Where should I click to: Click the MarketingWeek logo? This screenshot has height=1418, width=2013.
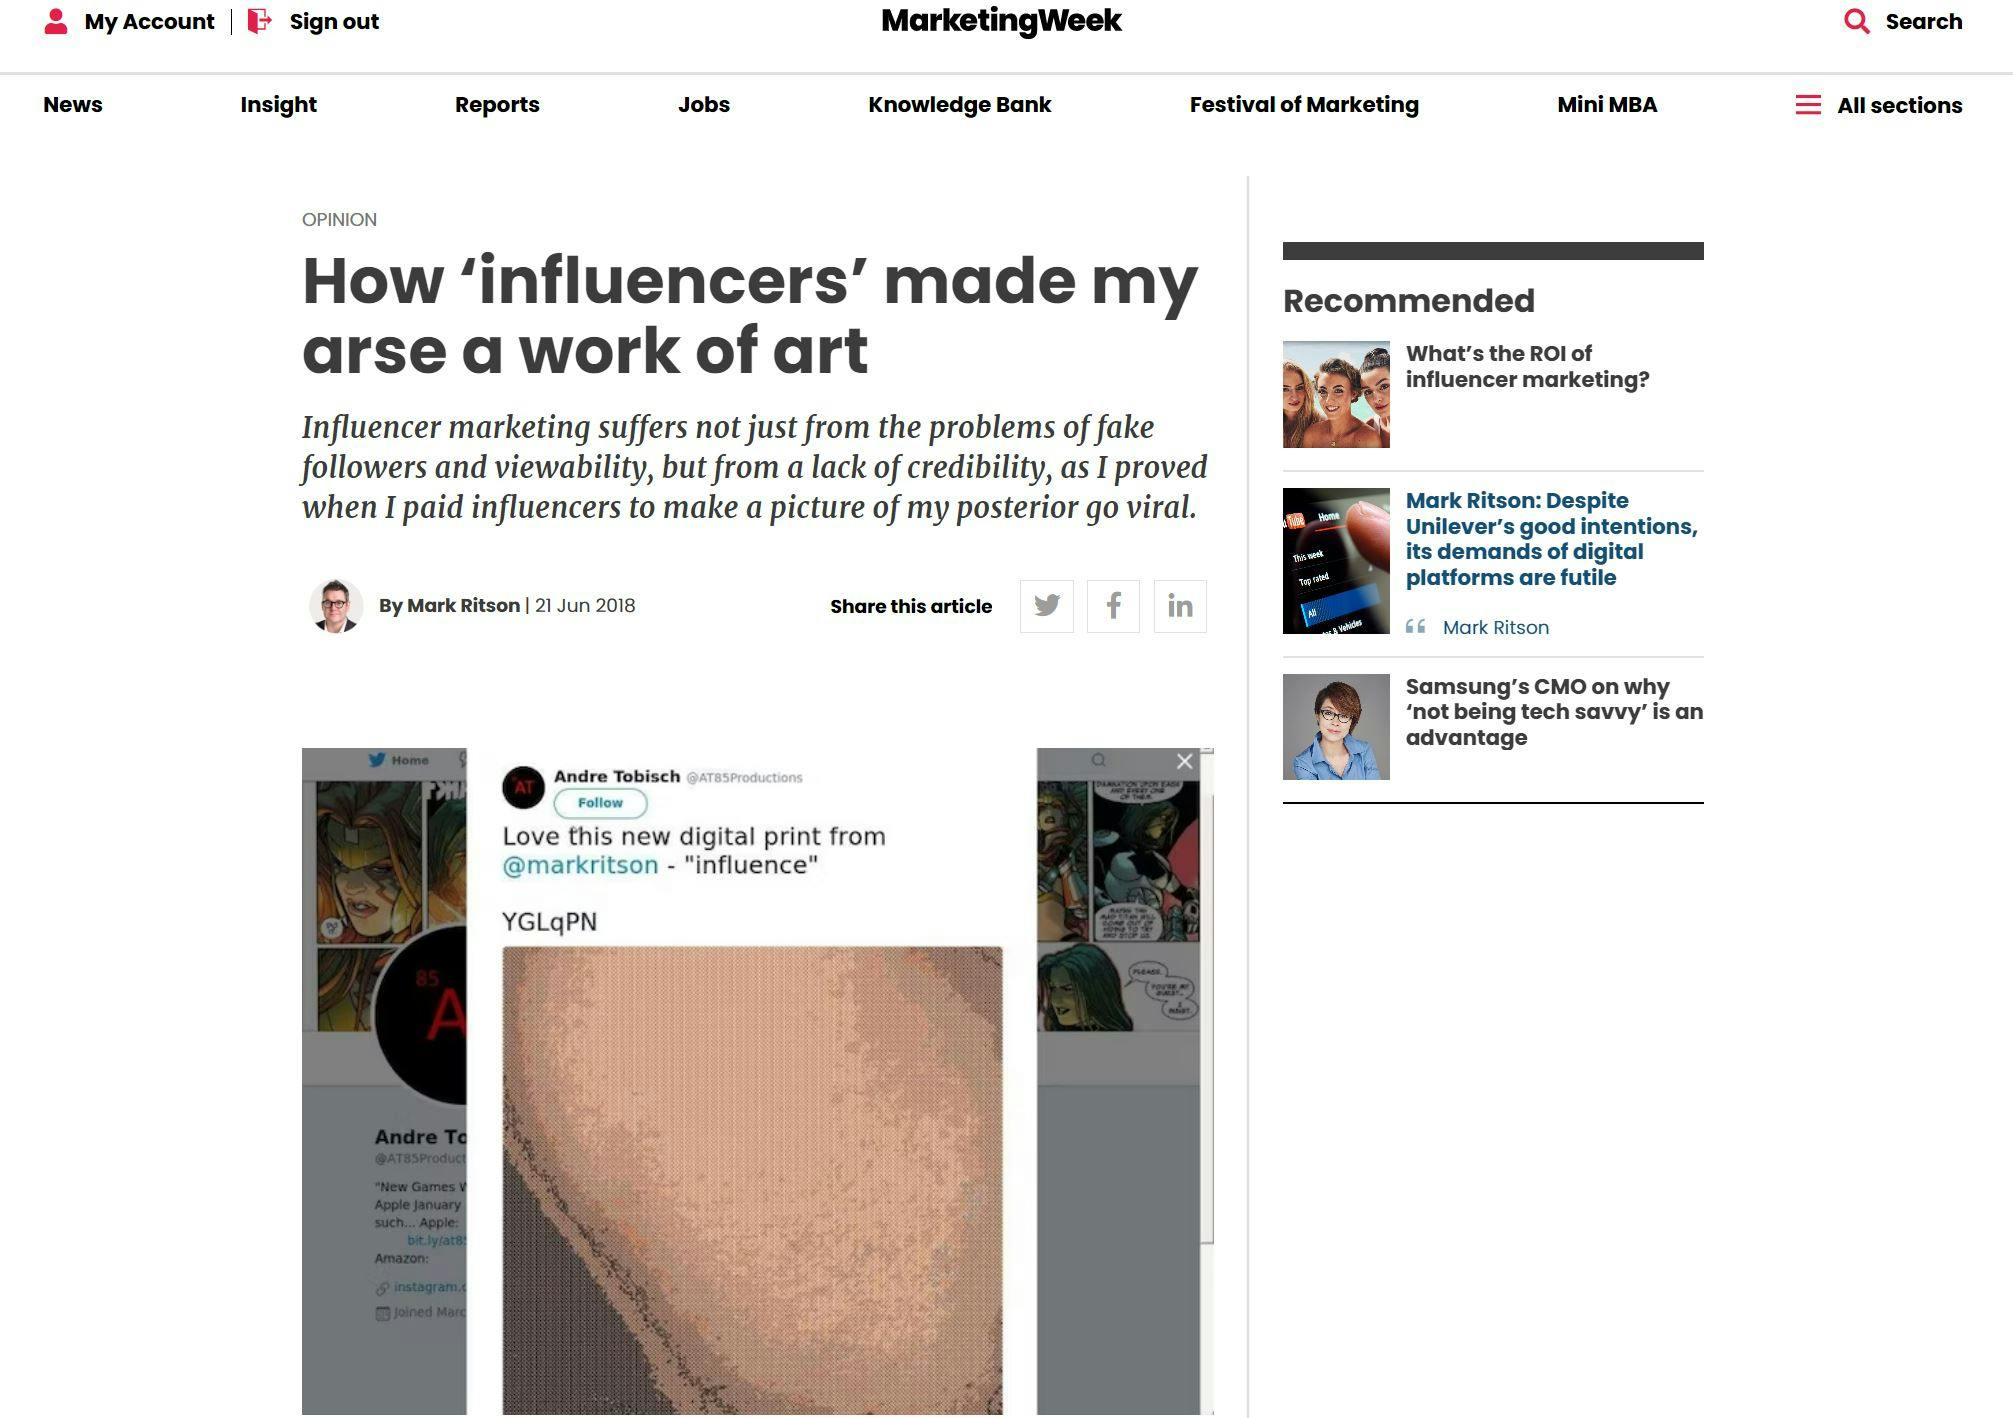click(x=1001, y=21)
